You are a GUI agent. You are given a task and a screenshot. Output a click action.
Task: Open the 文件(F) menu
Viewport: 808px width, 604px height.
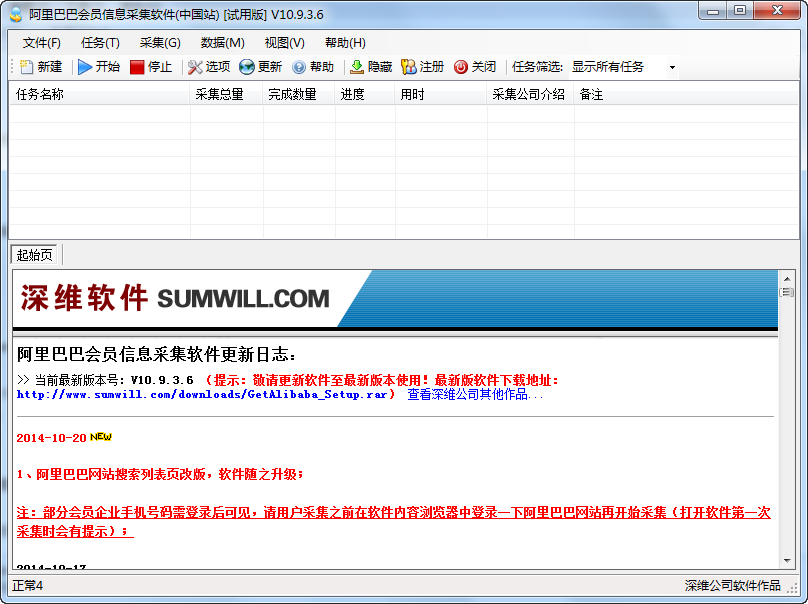42,43
